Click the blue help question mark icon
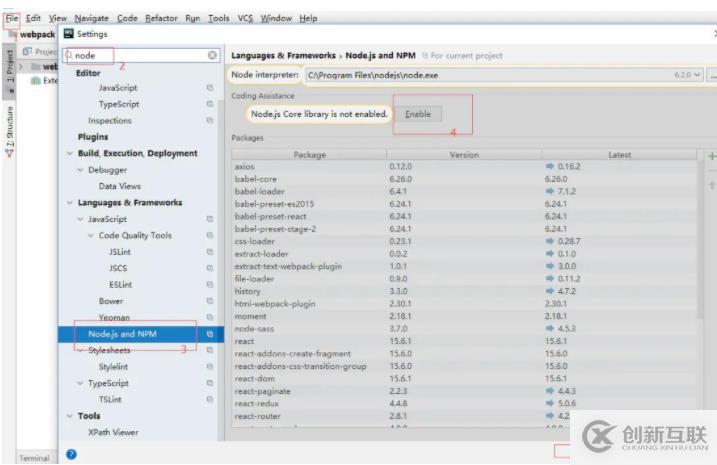The image size is (717, 465). 72,453
